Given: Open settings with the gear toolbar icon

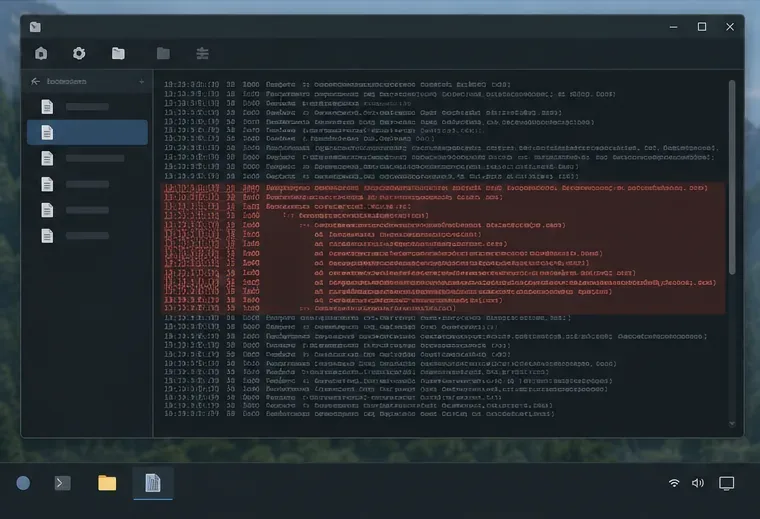Looking at the screenshot, I should tap(79, 53).
